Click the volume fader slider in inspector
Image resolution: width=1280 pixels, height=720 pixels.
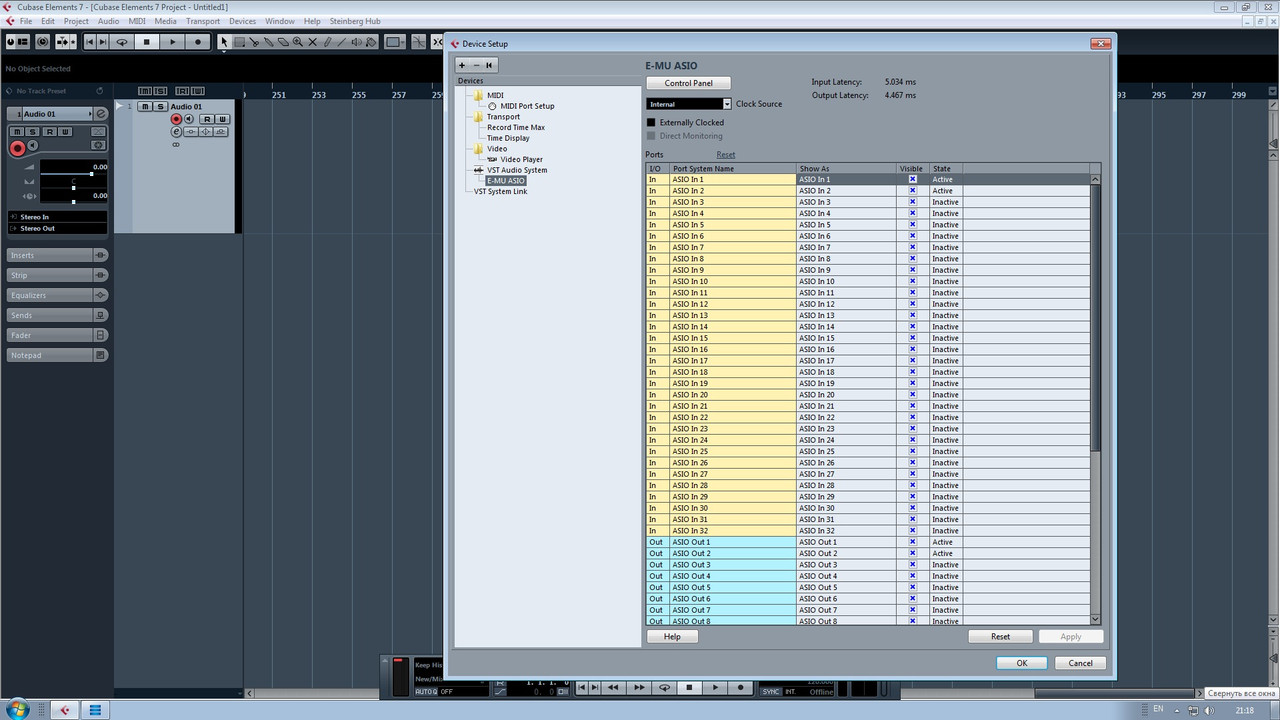point(73,174)
